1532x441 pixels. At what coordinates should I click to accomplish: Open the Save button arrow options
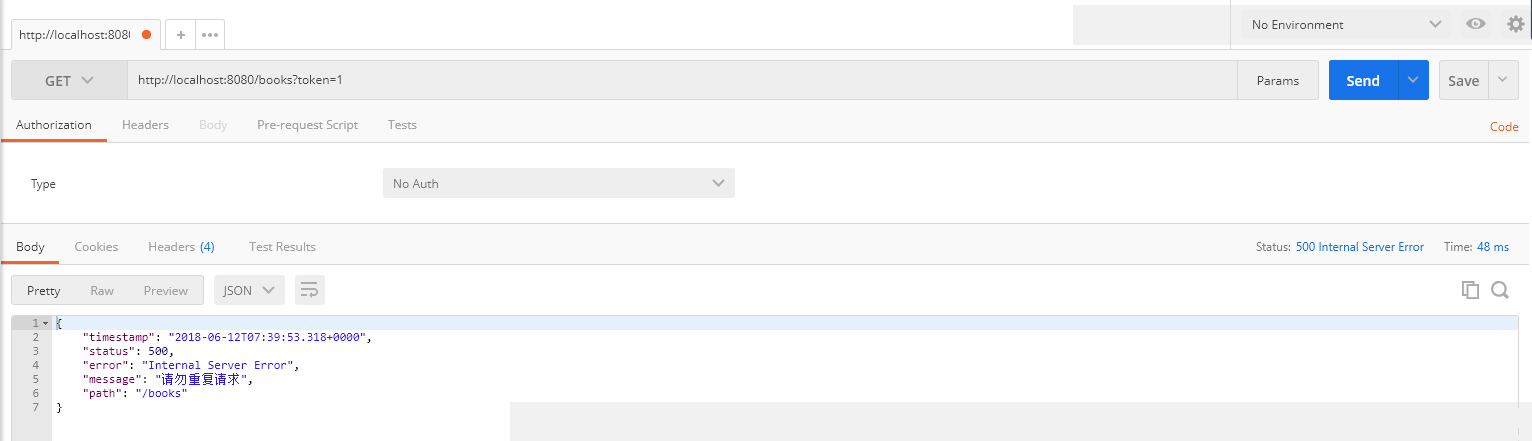(1503, 81)
